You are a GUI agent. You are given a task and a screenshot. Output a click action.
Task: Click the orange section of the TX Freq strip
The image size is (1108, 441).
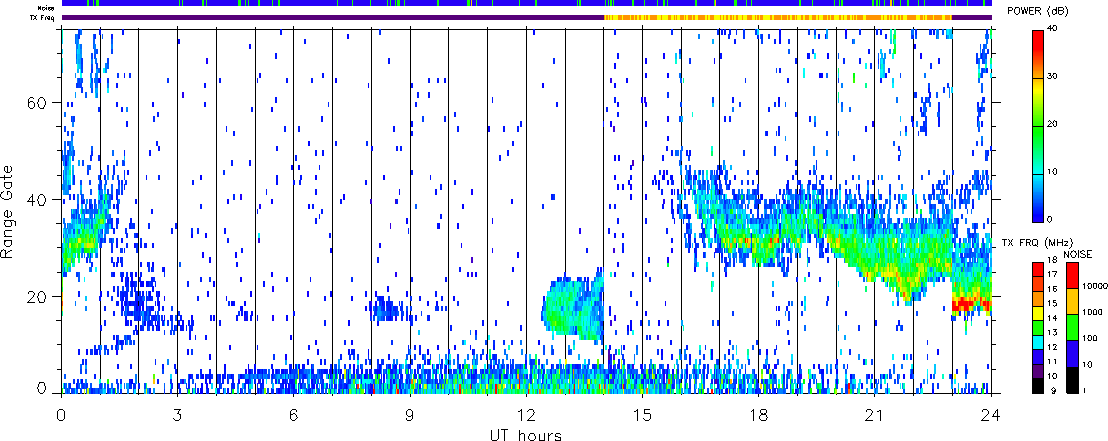[x=777, y=17]
